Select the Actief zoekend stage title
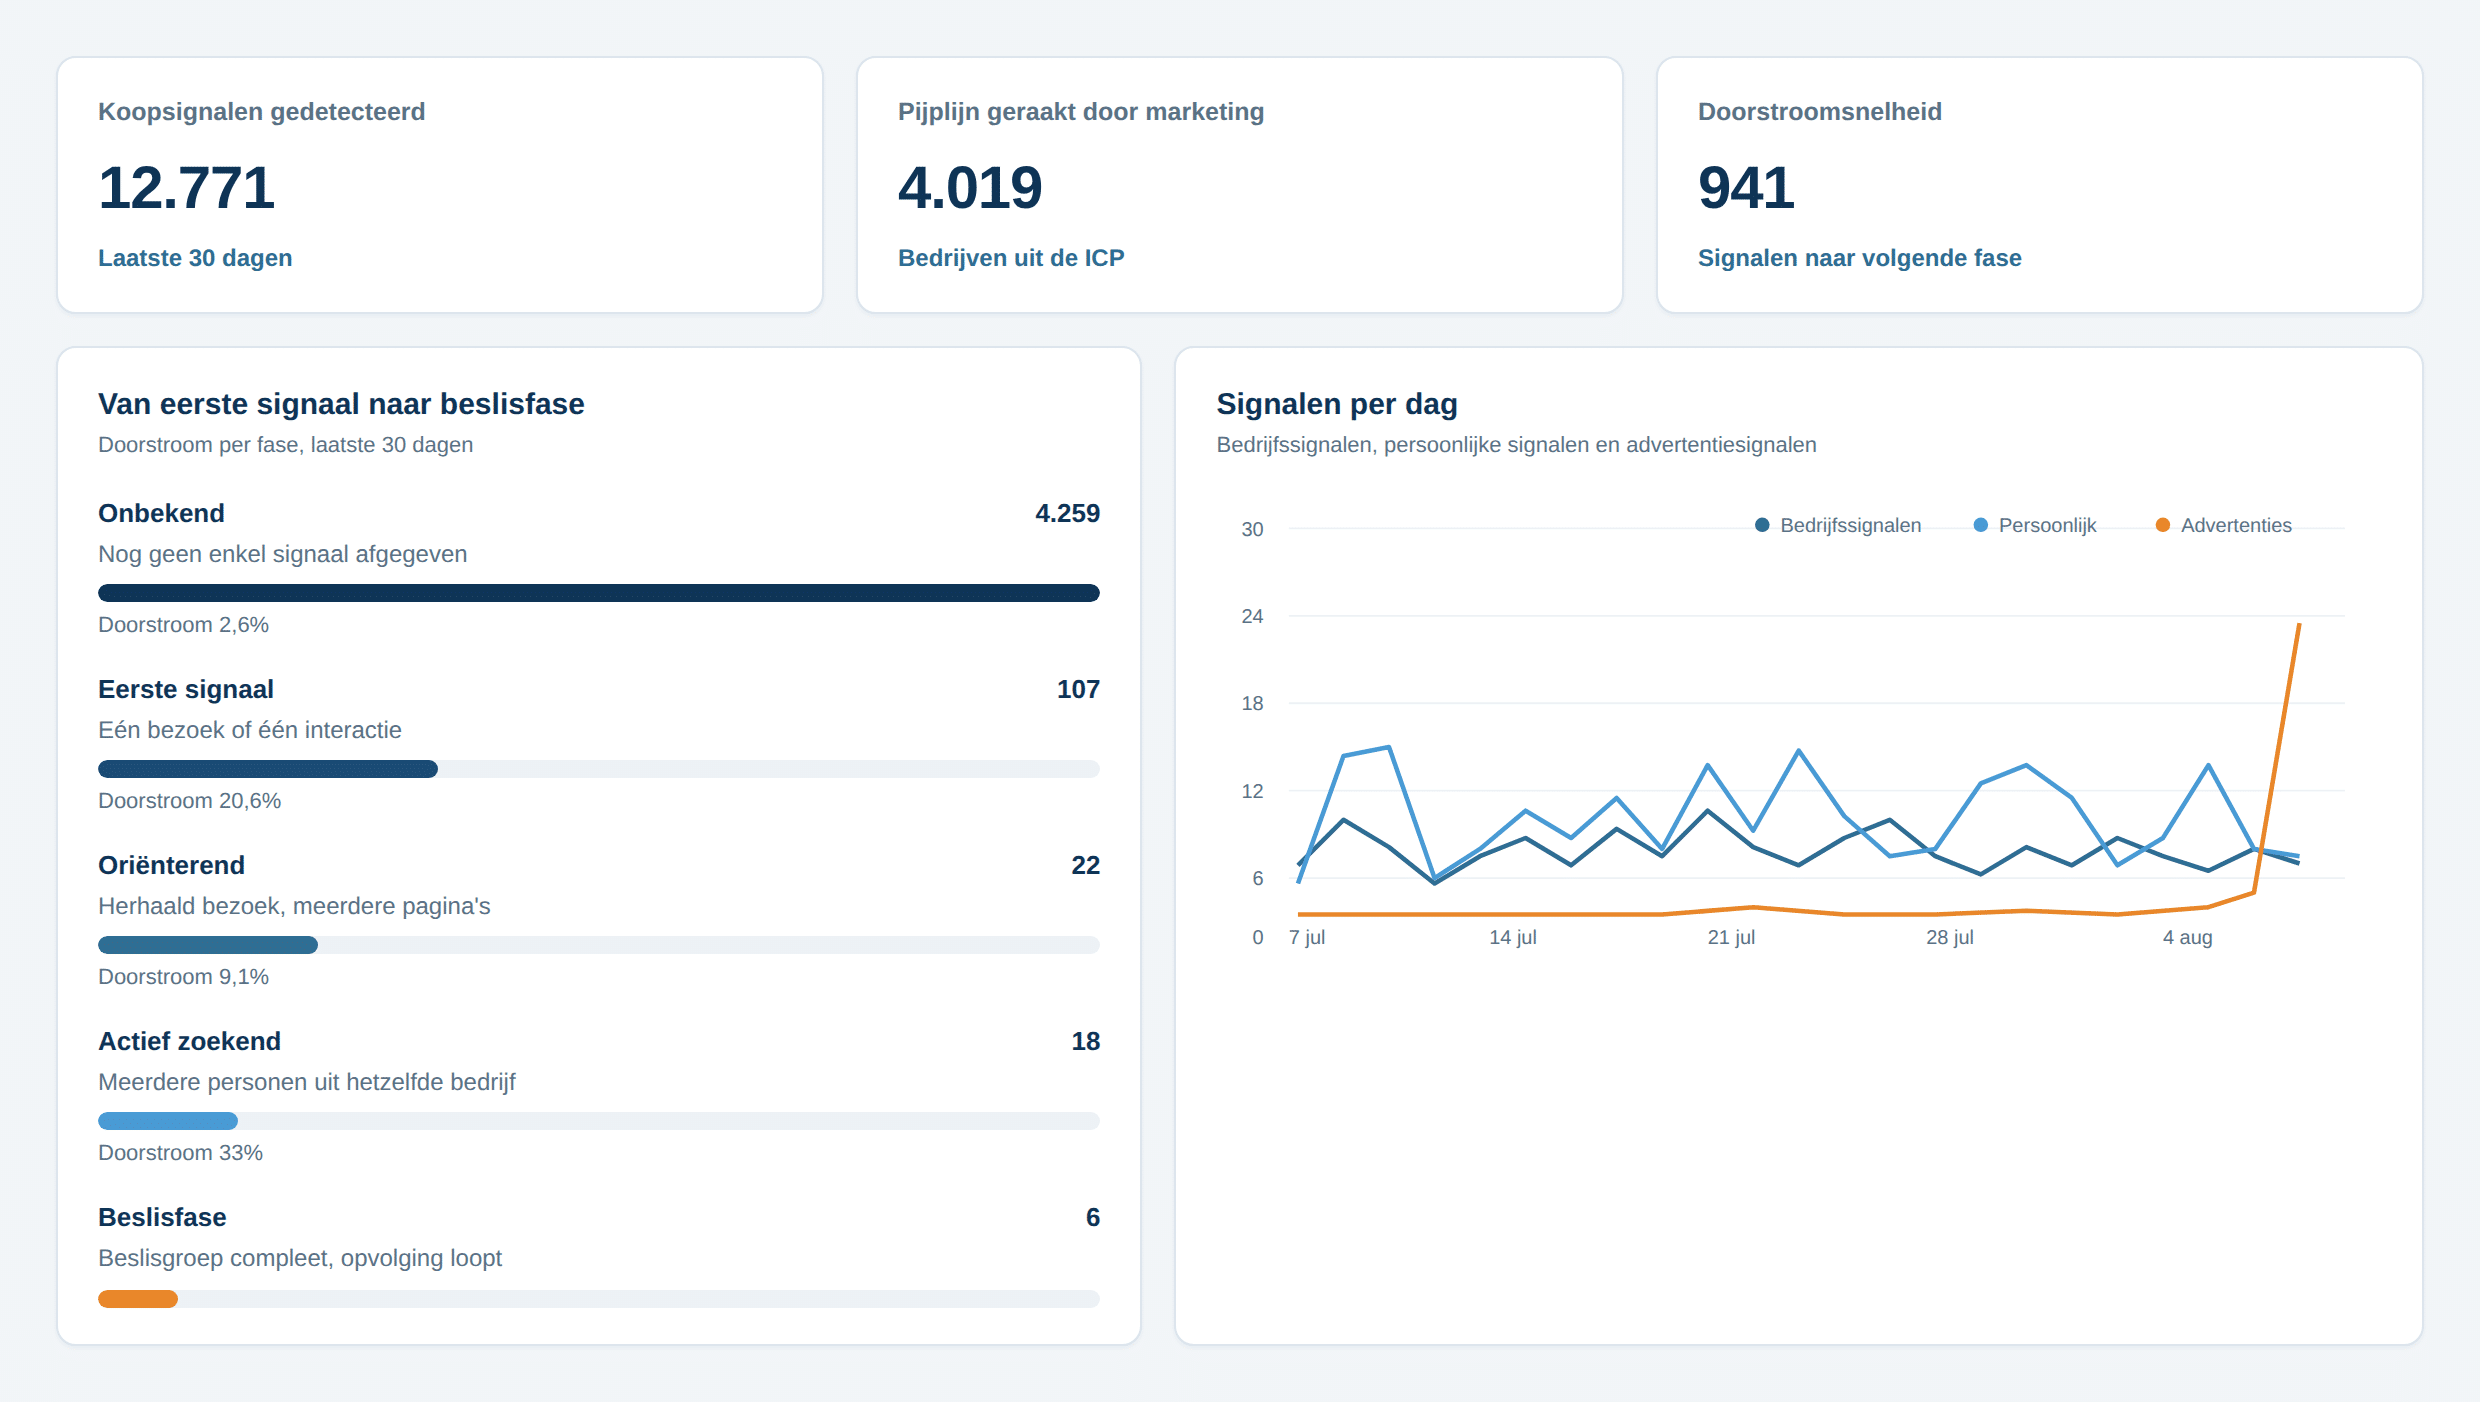Screen dimensions: 2480x1402 point(189,1041)
